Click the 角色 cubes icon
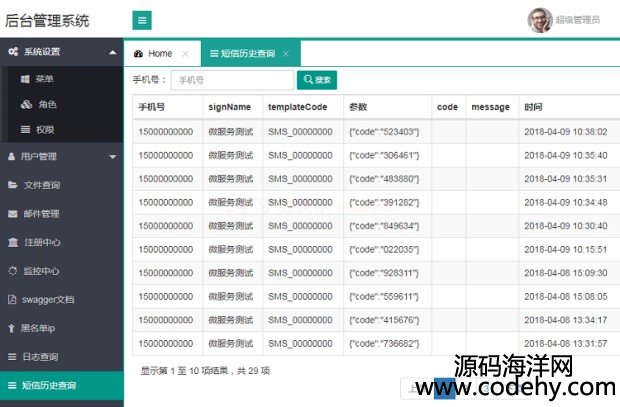Screen dimensions: 620x407 click(26, 104)
